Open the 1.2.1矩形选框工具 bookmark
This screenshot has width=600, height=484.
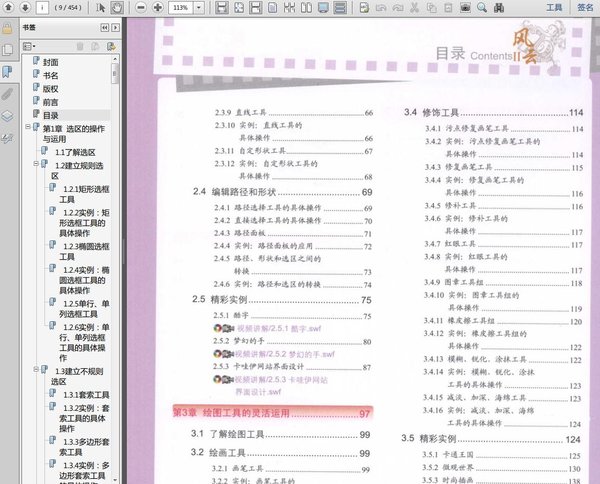point(84,194)
